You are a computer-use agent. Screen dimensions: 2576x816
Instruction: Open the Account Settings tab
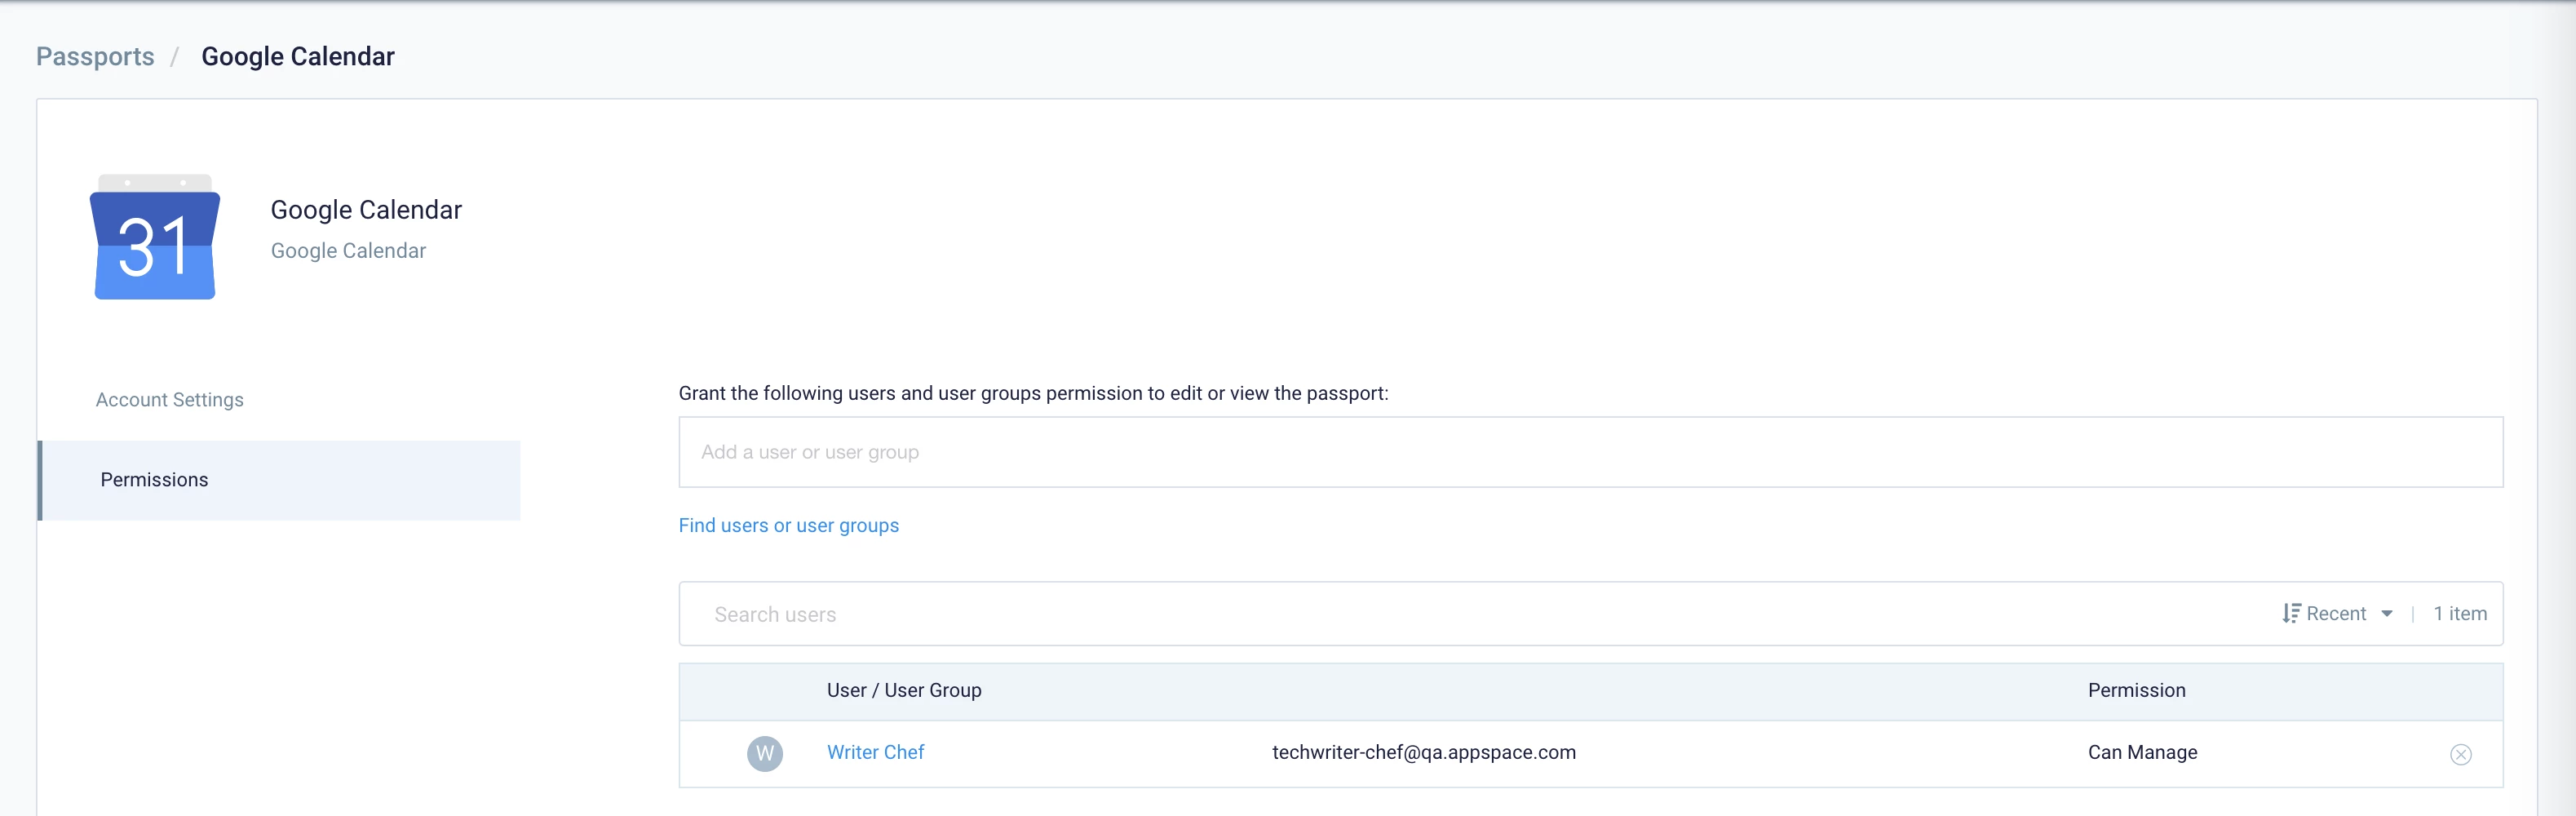tap(170, 399)
